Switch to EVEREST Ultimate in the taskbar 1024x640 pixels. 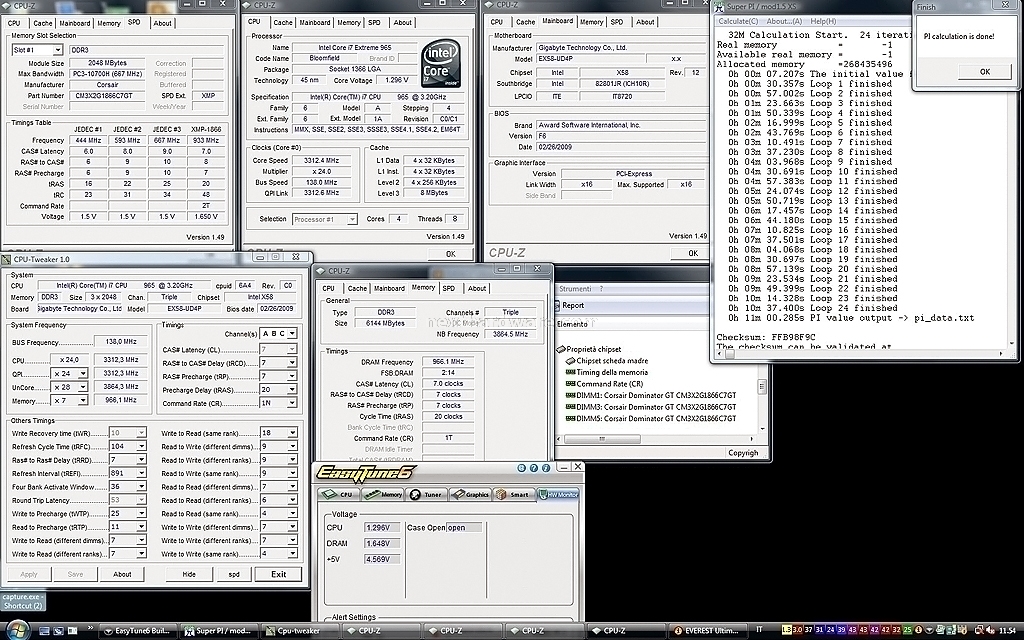[709, 631]
